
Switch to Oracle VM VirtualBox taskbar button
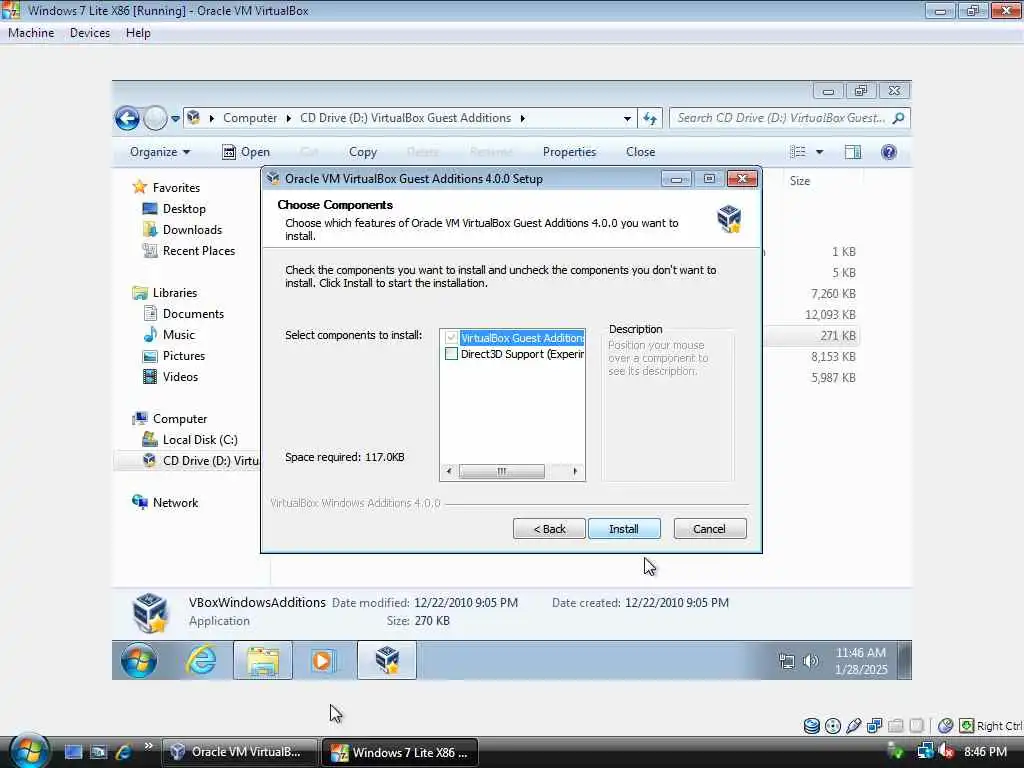240,752
